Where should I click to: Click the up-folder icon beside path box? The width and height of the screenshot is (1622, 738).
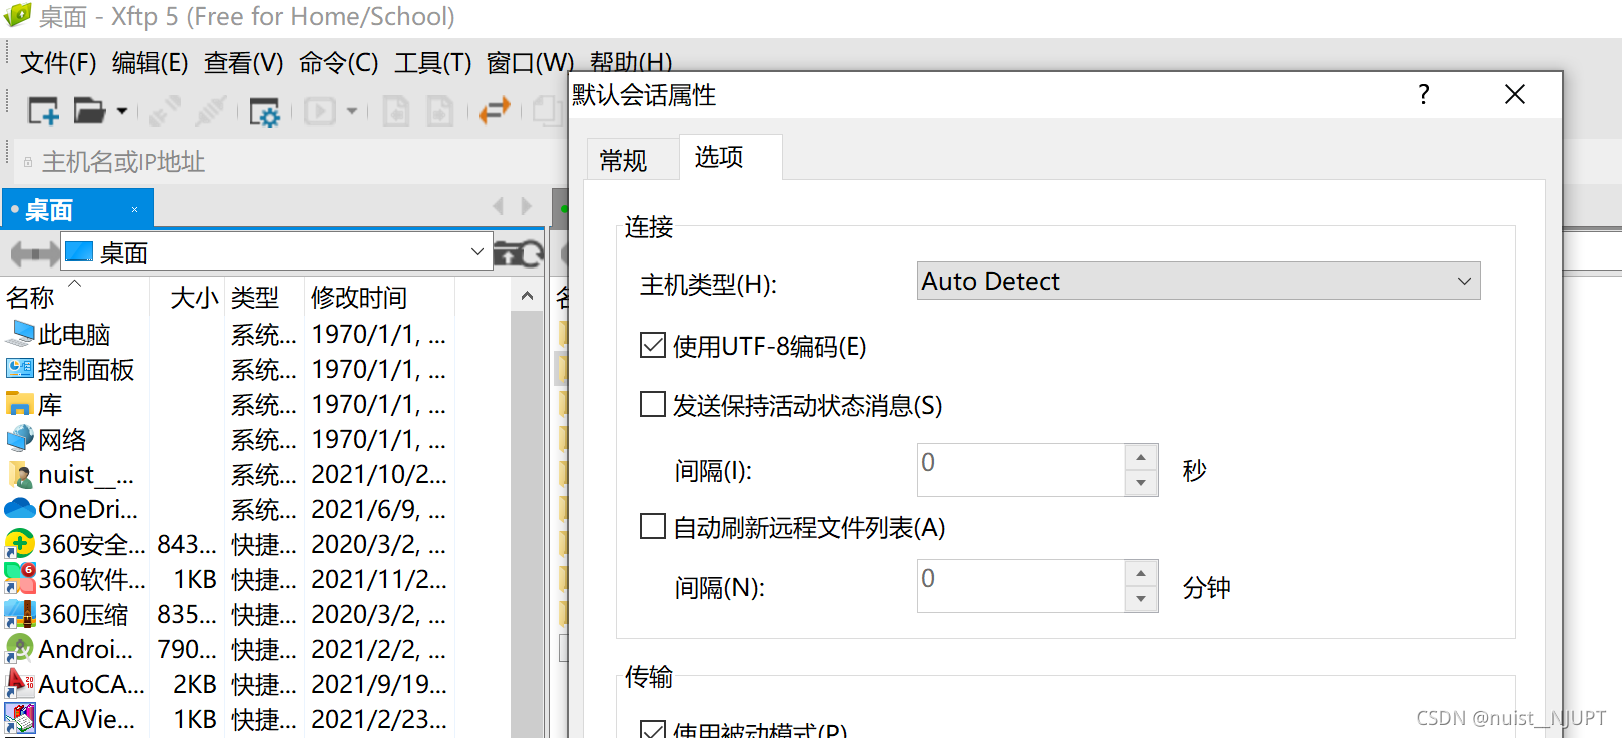coord(506,254)
